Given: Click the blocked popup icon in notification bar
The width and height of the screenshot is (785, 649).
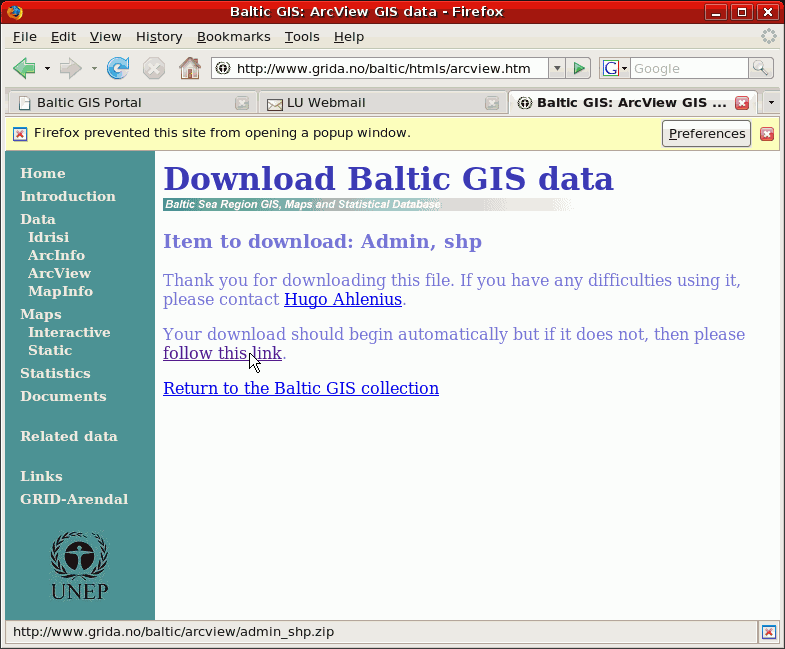Looking at the screenshot, I should [20, 134].
